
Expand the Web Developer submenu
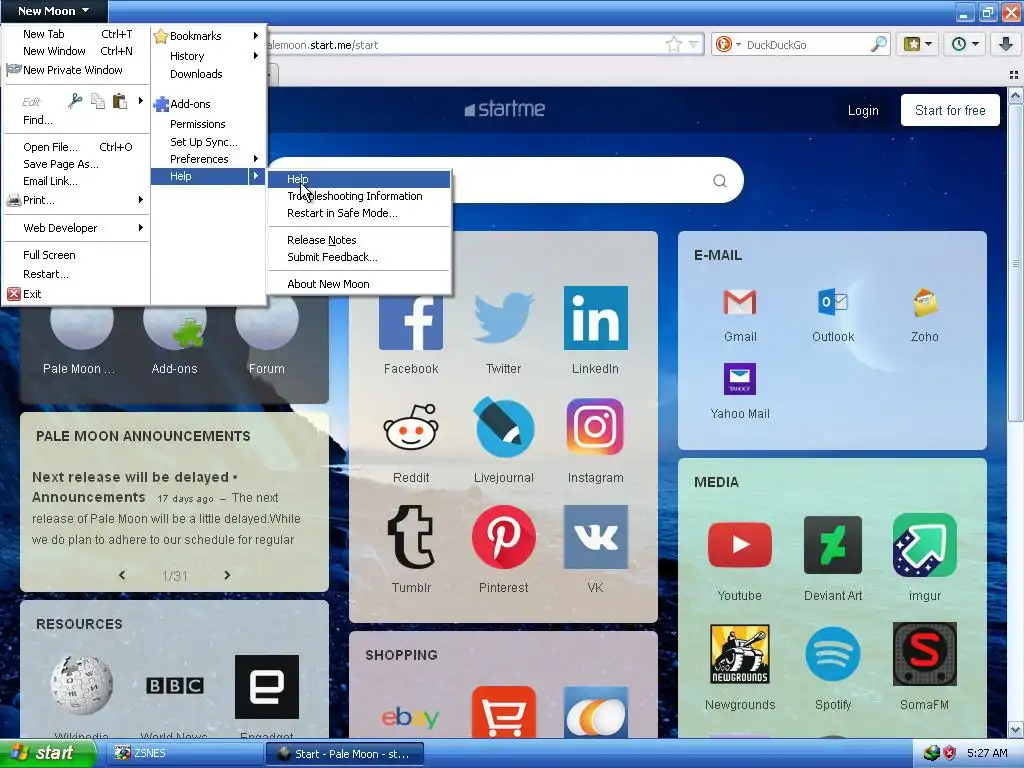77,228
